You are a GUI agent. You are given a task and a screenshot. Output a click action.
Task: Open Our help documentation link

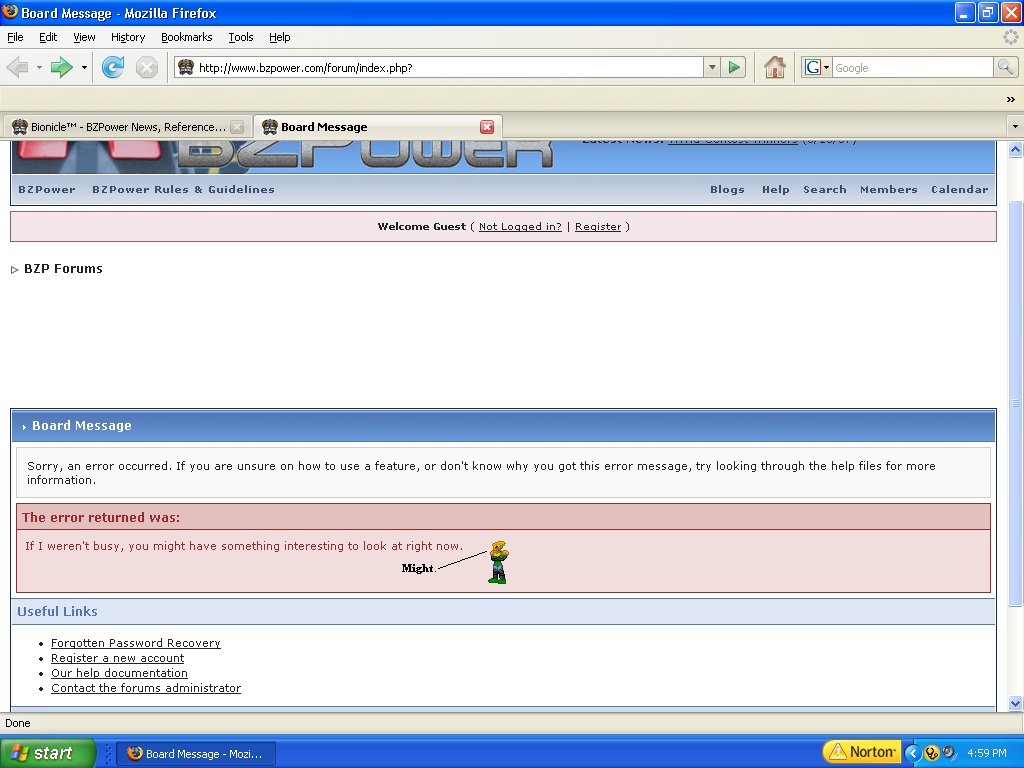(x=120, y=673)
